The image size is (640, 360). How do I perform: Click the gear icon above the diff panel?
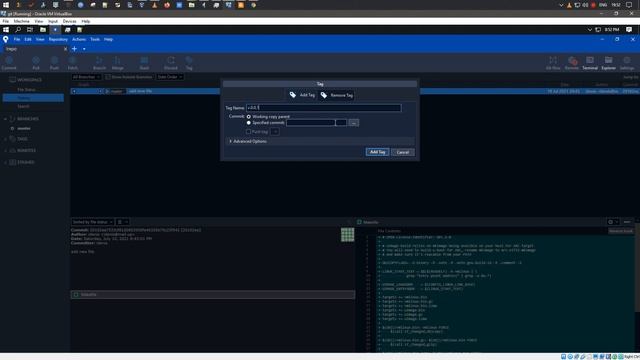click(x=611, y=222)
